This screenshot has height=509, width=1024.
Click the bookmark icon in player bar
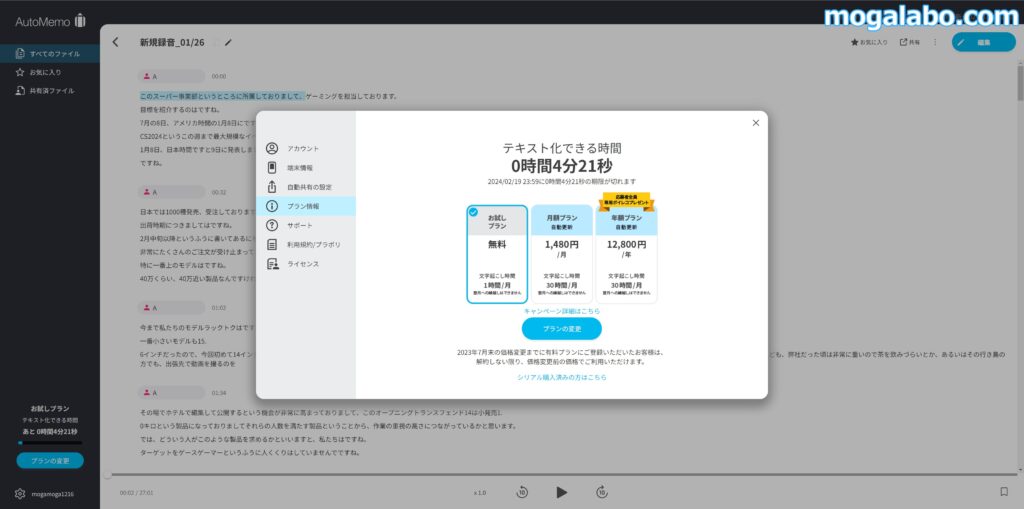[1003, 492]
